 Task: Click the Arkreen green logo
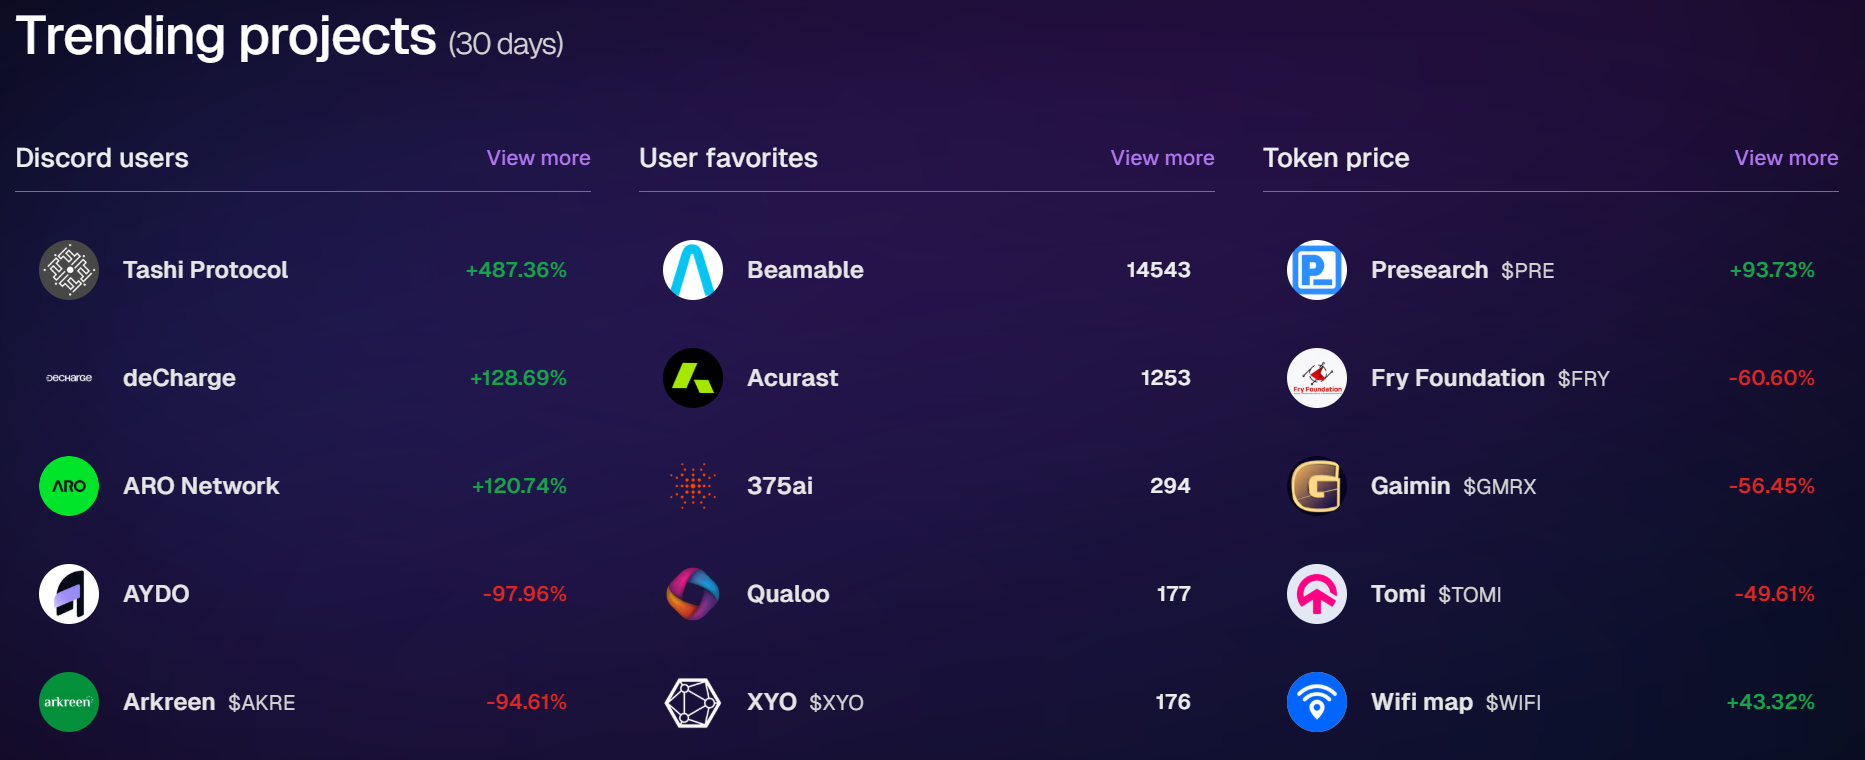[69, 702]
